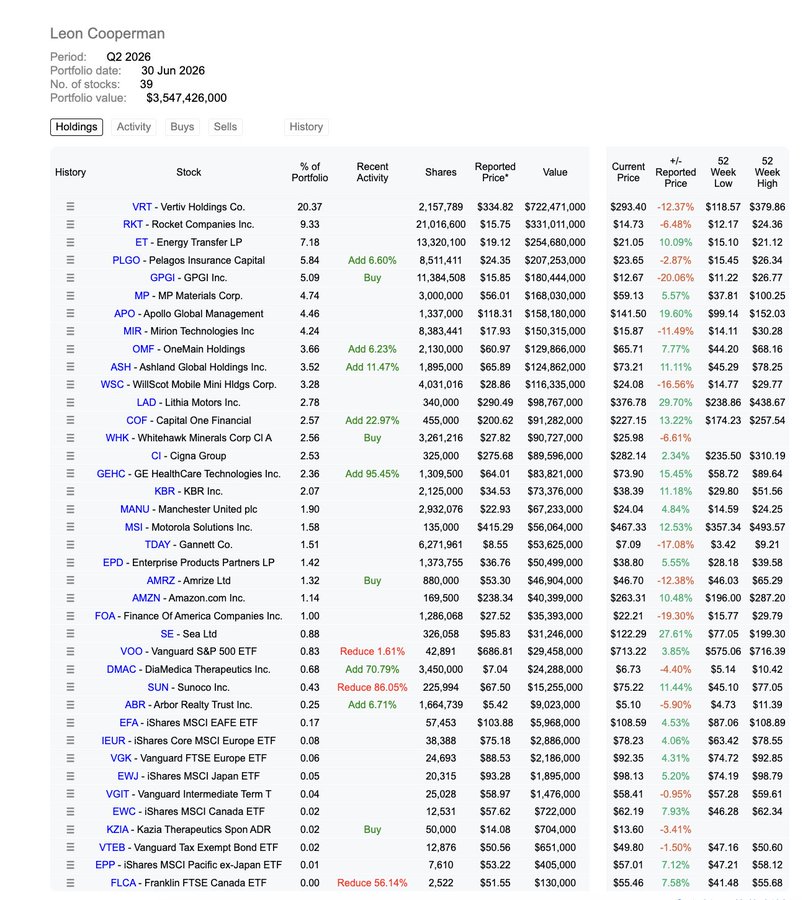The width and height of the screenshot is (808, 900).
Task: Open history icon for Lithia Motors row
Action: 70,402
